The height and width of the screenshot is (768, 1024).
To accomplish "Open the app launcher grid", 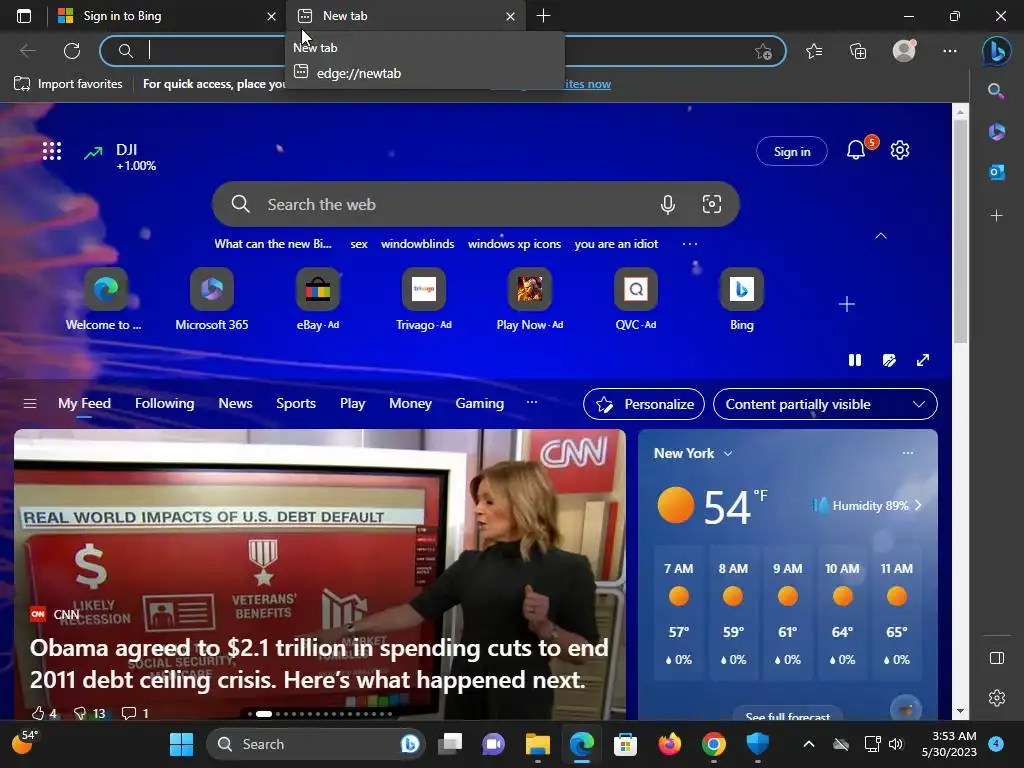I will (x=52, y=151).
